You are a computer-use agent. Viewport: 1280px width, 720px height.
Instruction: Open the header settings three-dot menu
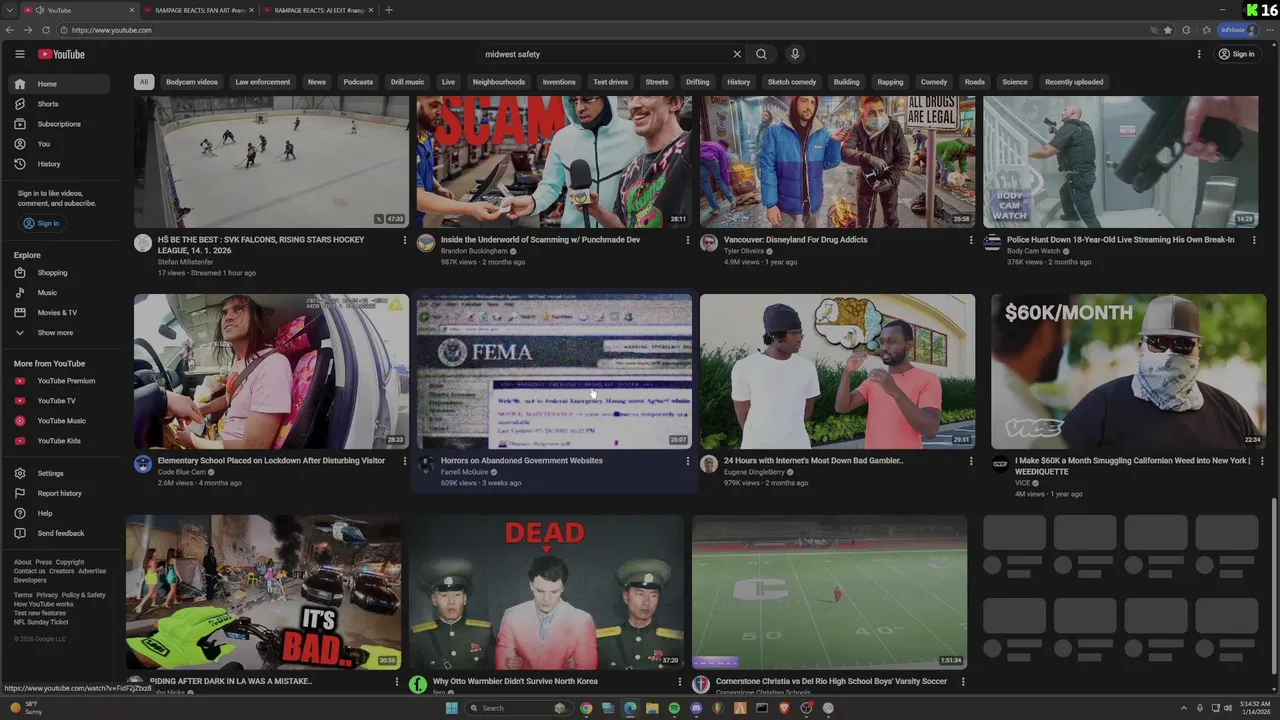coord(1199,54)
